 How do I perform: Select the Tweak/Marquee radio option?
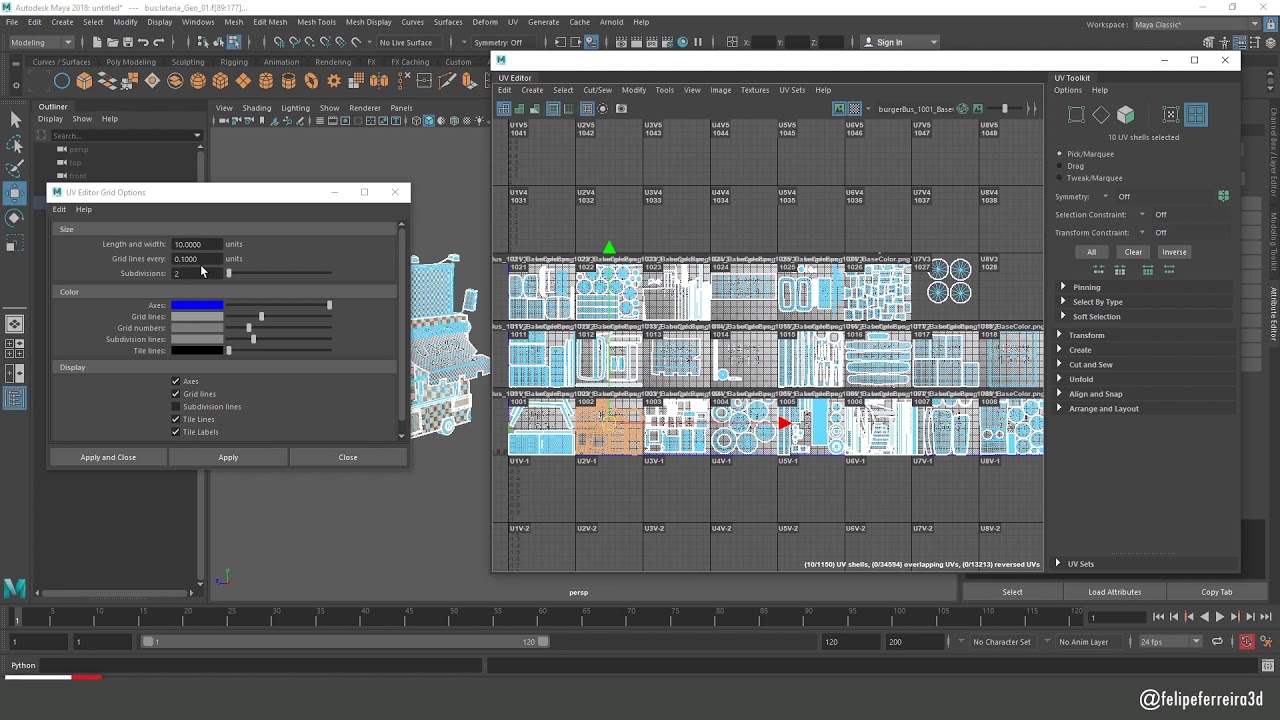(1060, 178)
